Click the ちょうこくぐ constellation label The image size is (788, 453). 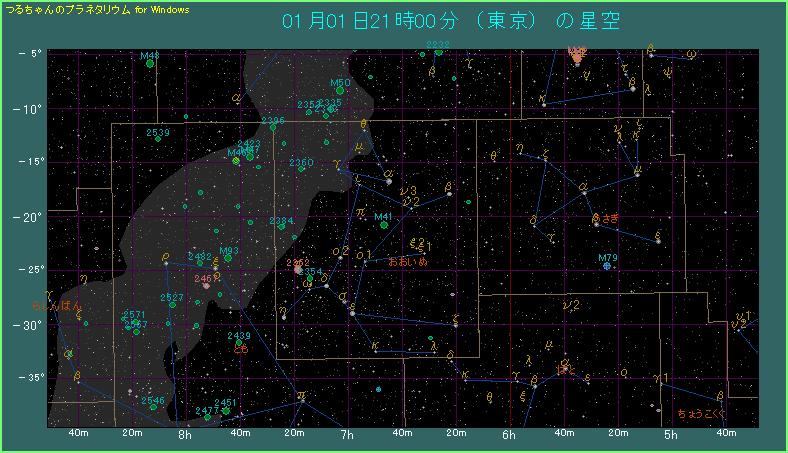tap(701, 412)
